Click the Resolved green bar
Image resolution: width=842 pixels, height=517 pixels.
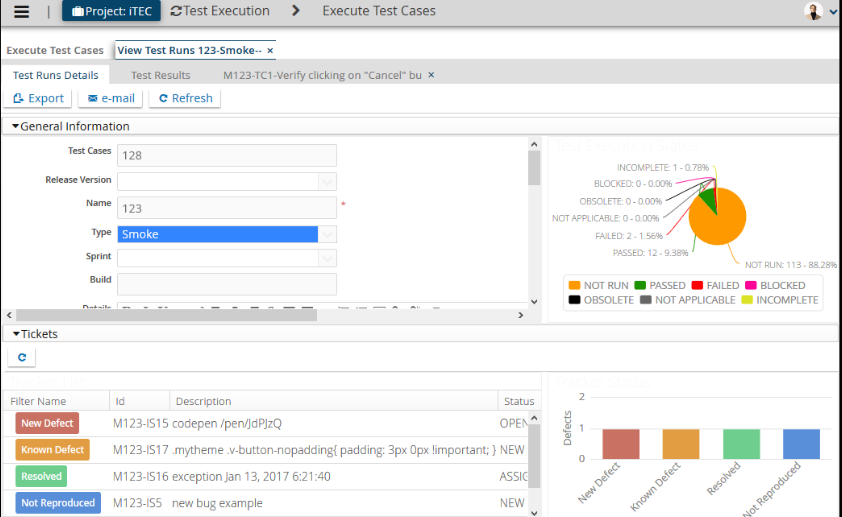coord(742,444)
